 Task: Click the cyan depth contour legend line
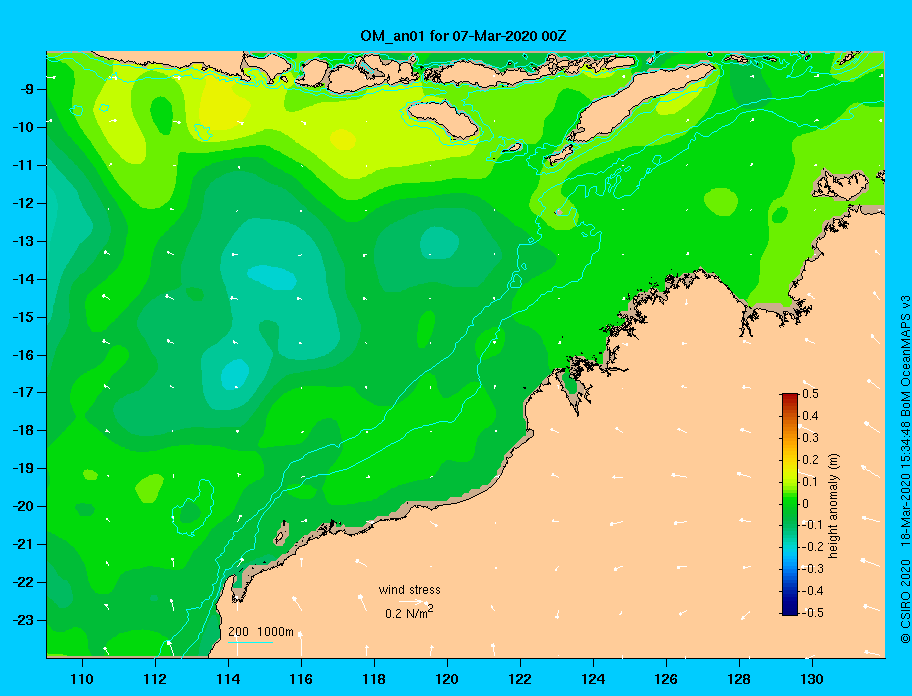click(251, 642)
